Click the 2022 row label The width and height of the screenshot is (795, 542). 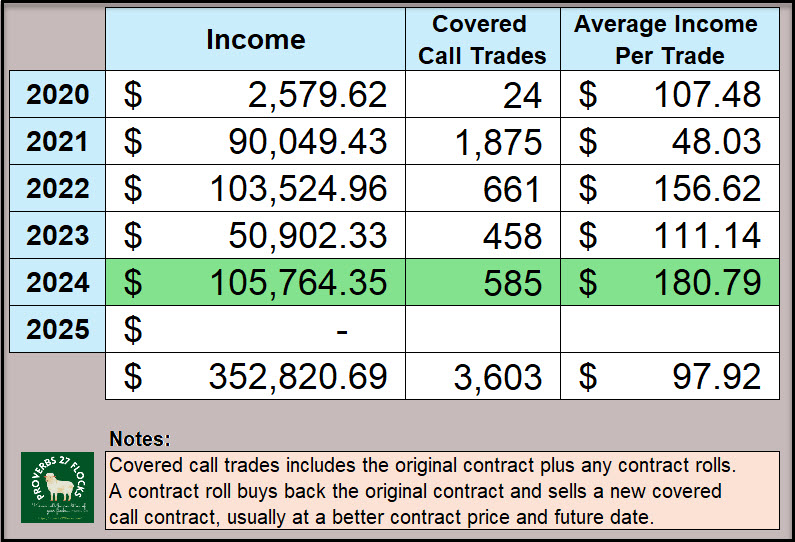coord(57,188)
